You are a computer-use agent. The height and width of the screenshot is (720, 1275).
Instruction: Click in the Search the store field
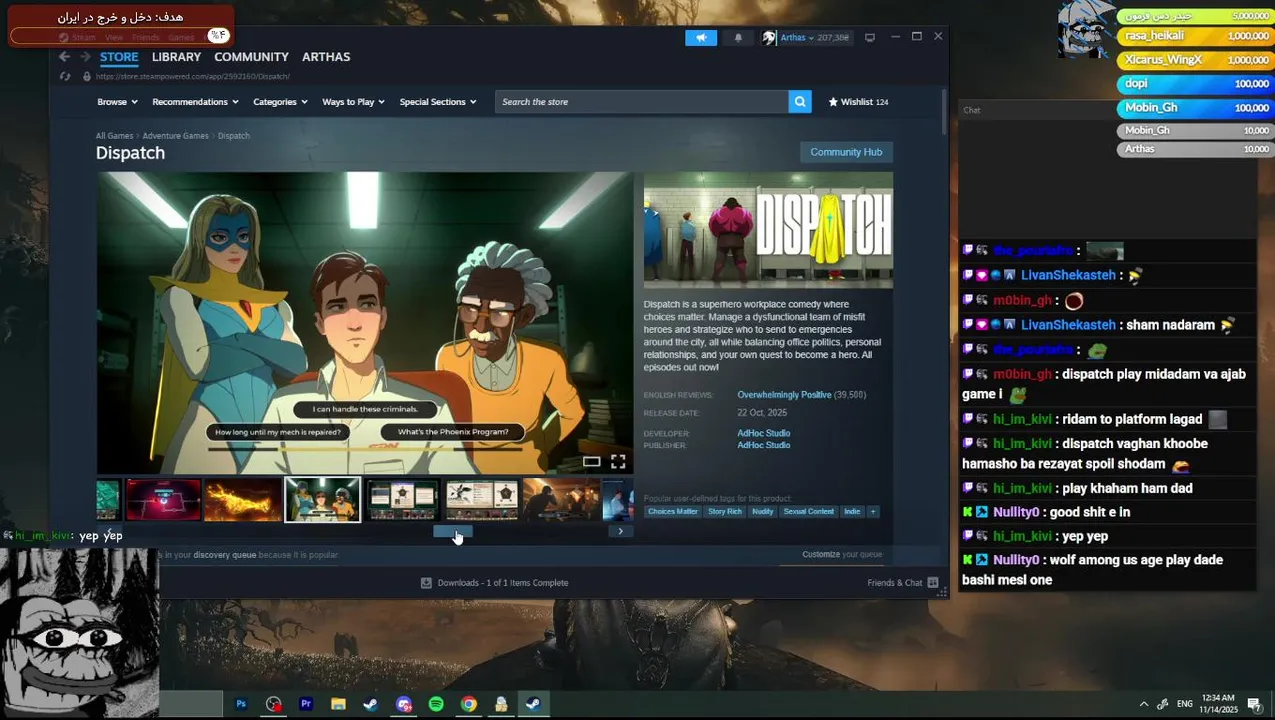[641, 102]
